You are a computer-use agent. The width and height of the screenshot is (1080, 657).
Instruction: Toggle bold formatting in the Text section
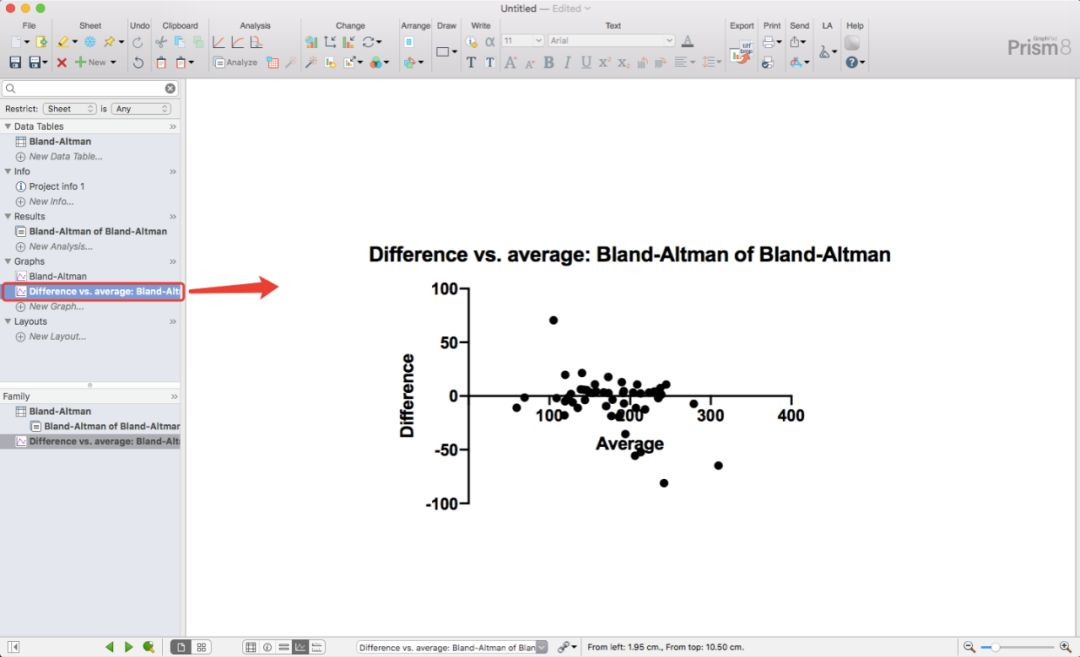(x=549, y=62)
